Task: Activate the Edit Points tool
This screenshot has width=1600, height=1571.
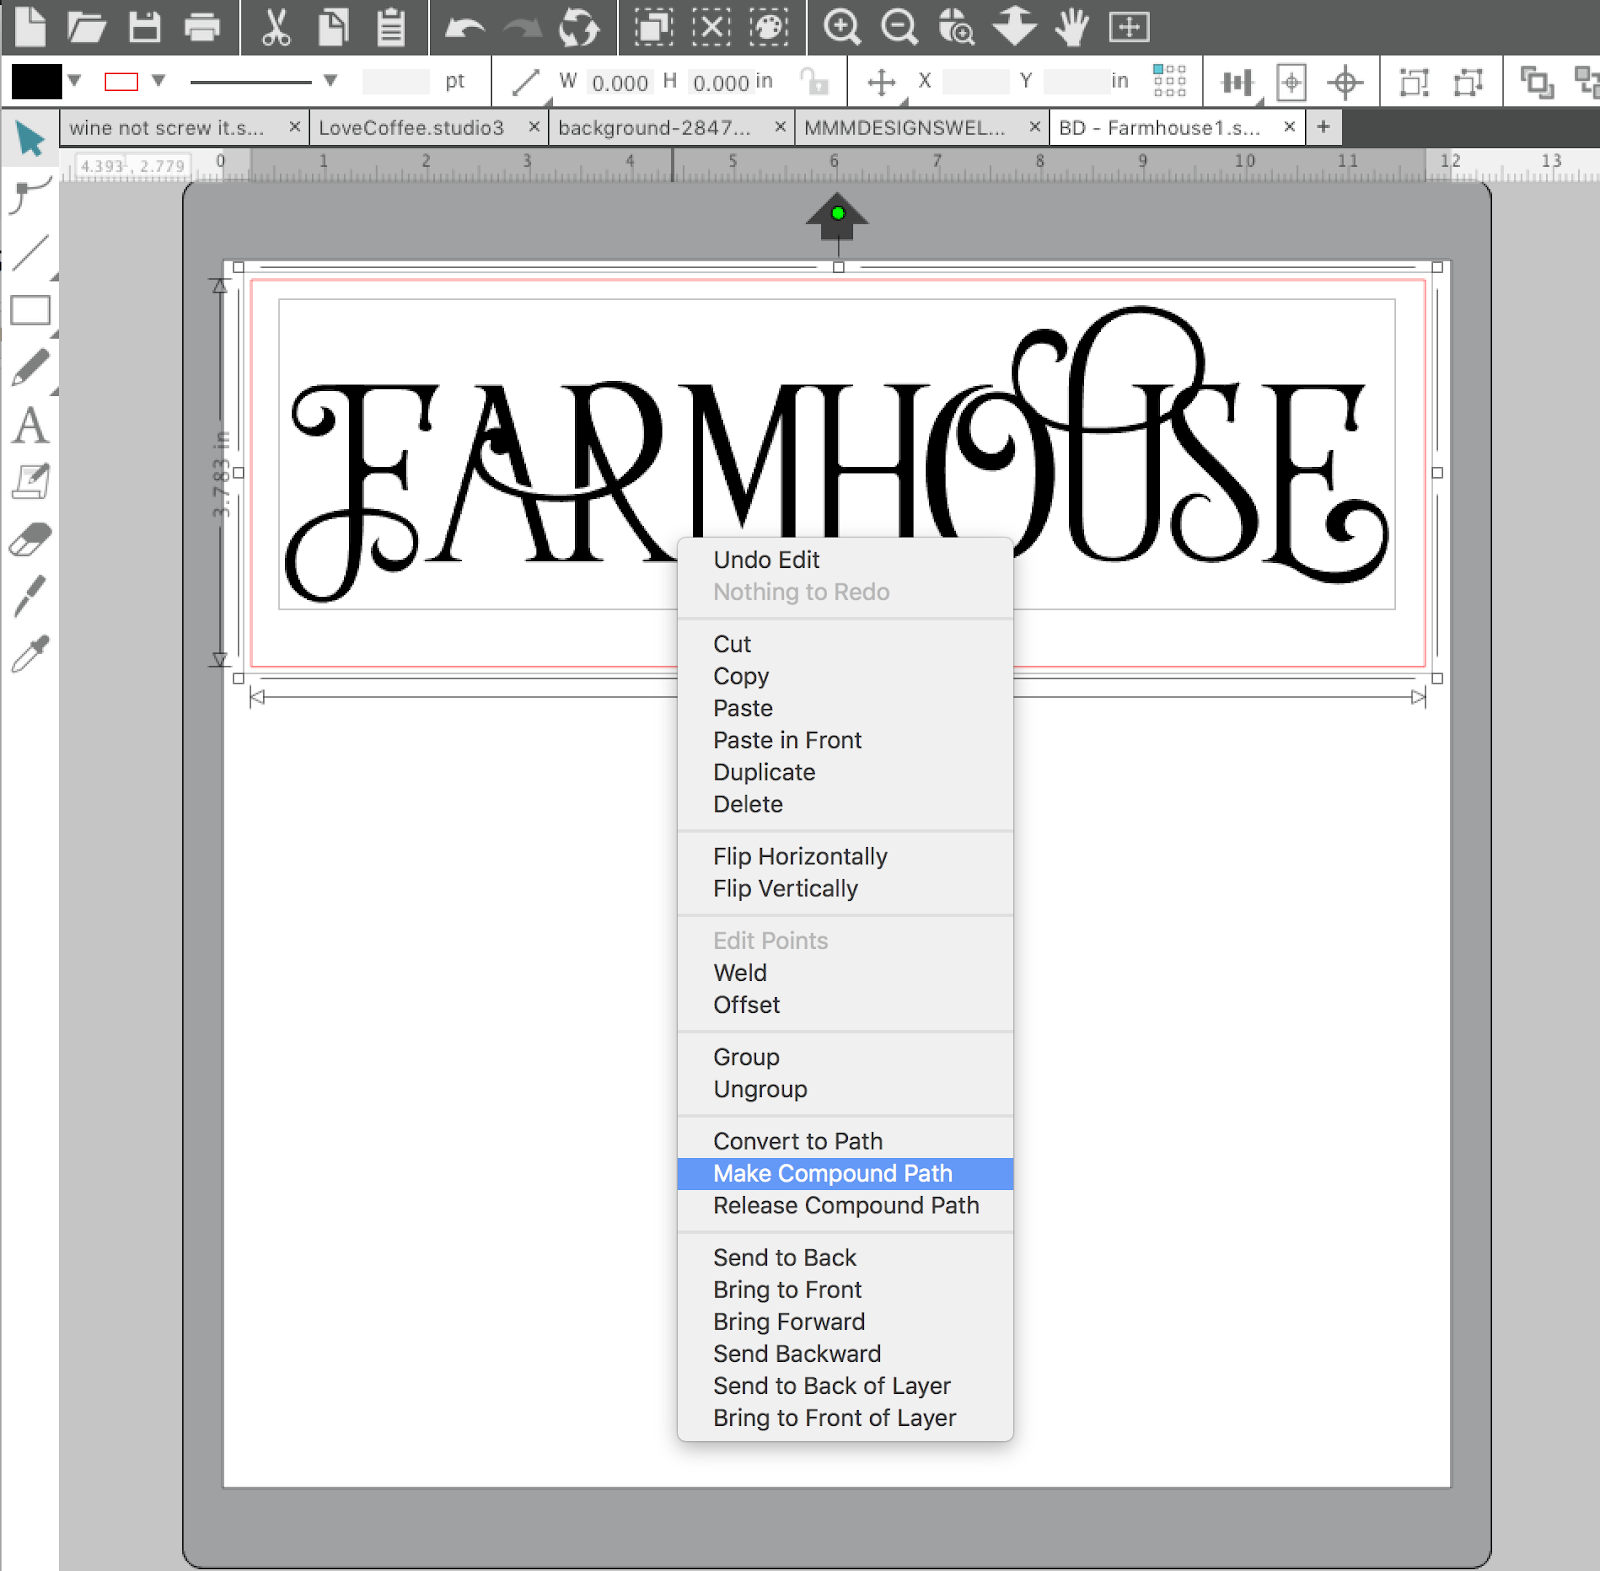Action: [x=27, y=195]
